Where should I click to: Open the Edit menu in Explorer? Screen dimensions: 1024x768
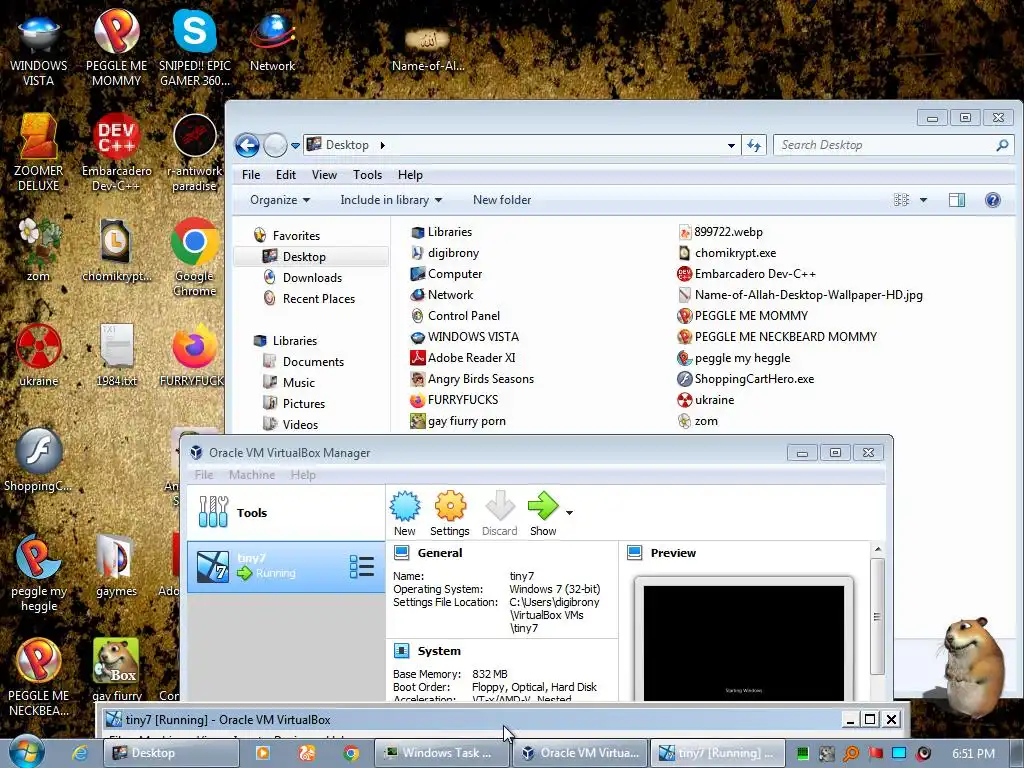pos(285,175)
